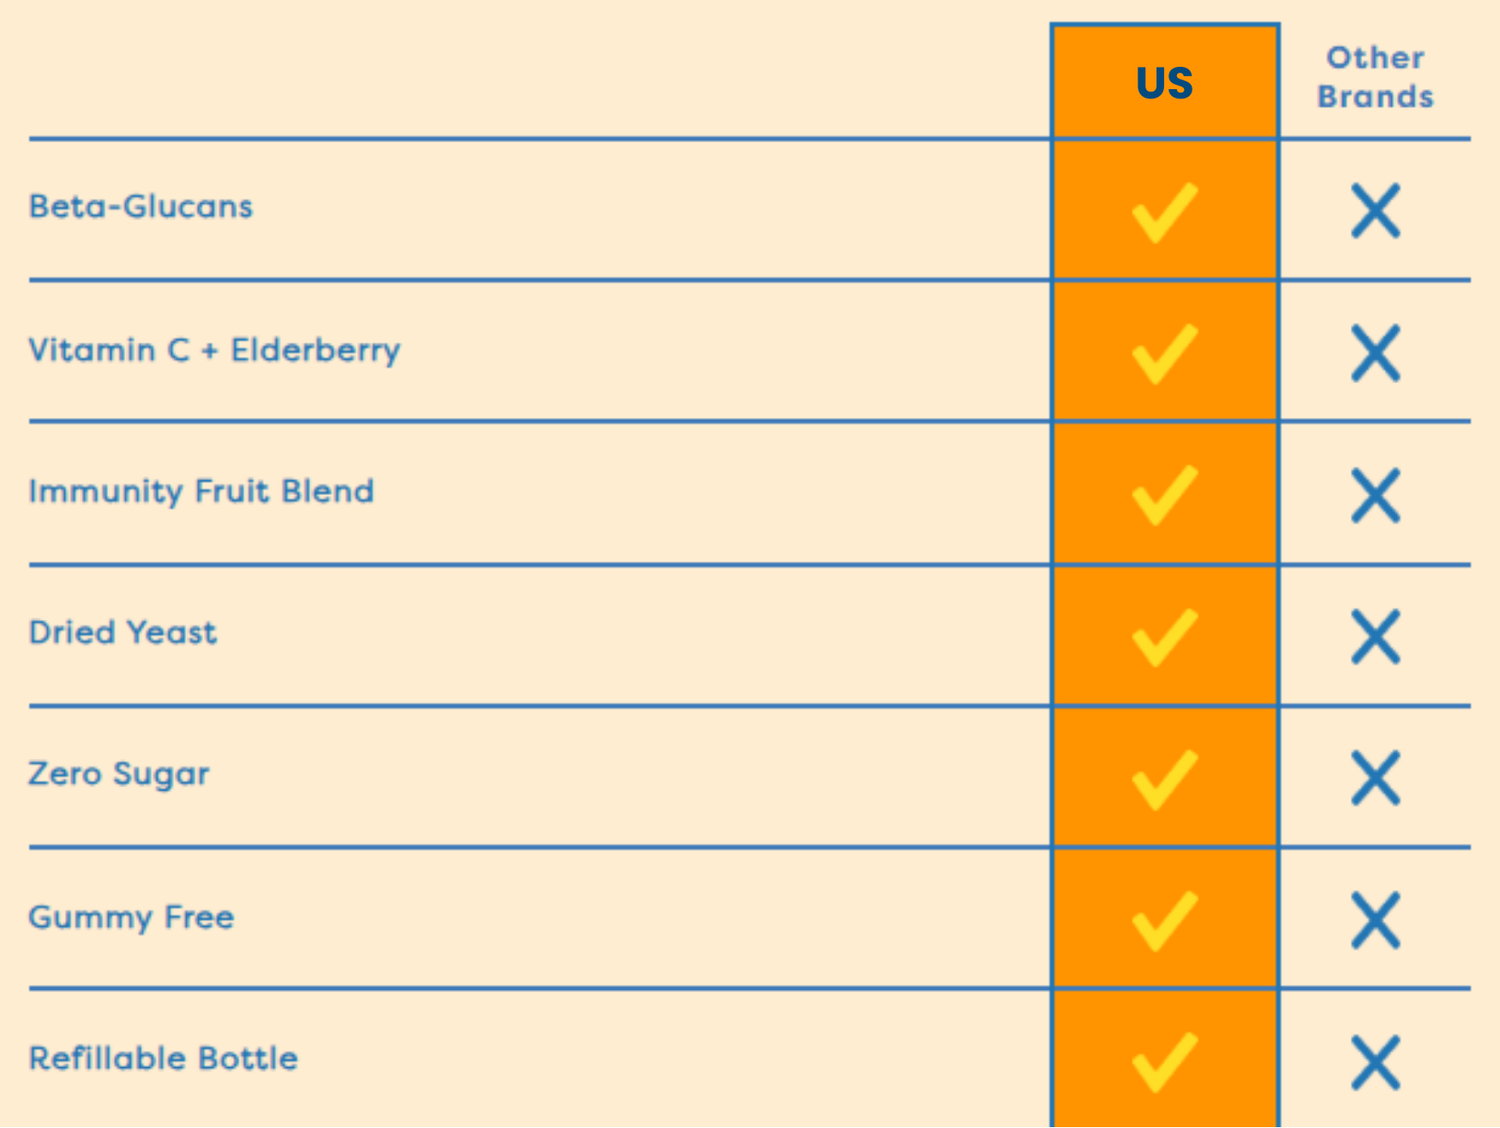Click the Beta-Glucans row label

[x=141, y=206]
